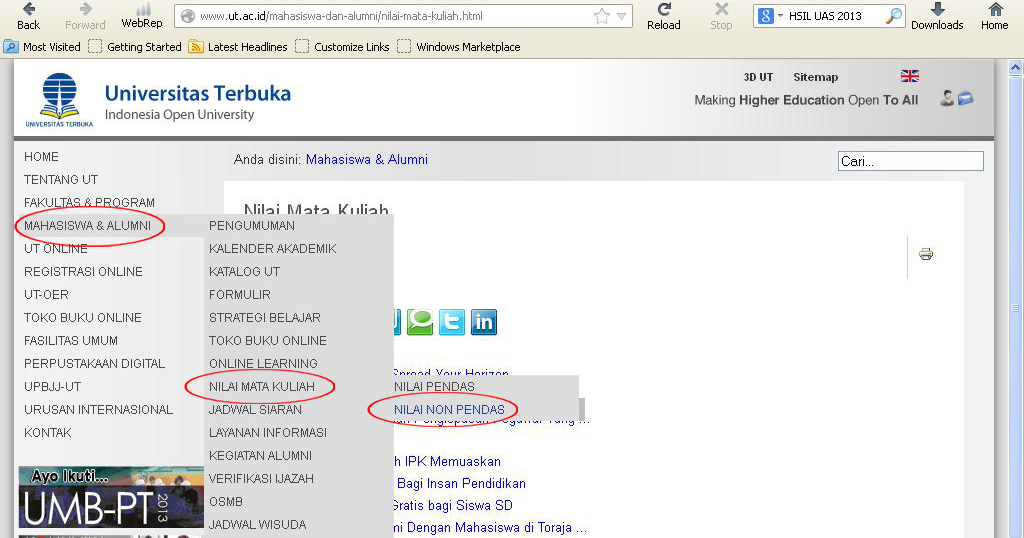Bookmark page with the star icon
Image resolution: width=1024 pixels, height=538 pixels.
[x=601, y=16]
